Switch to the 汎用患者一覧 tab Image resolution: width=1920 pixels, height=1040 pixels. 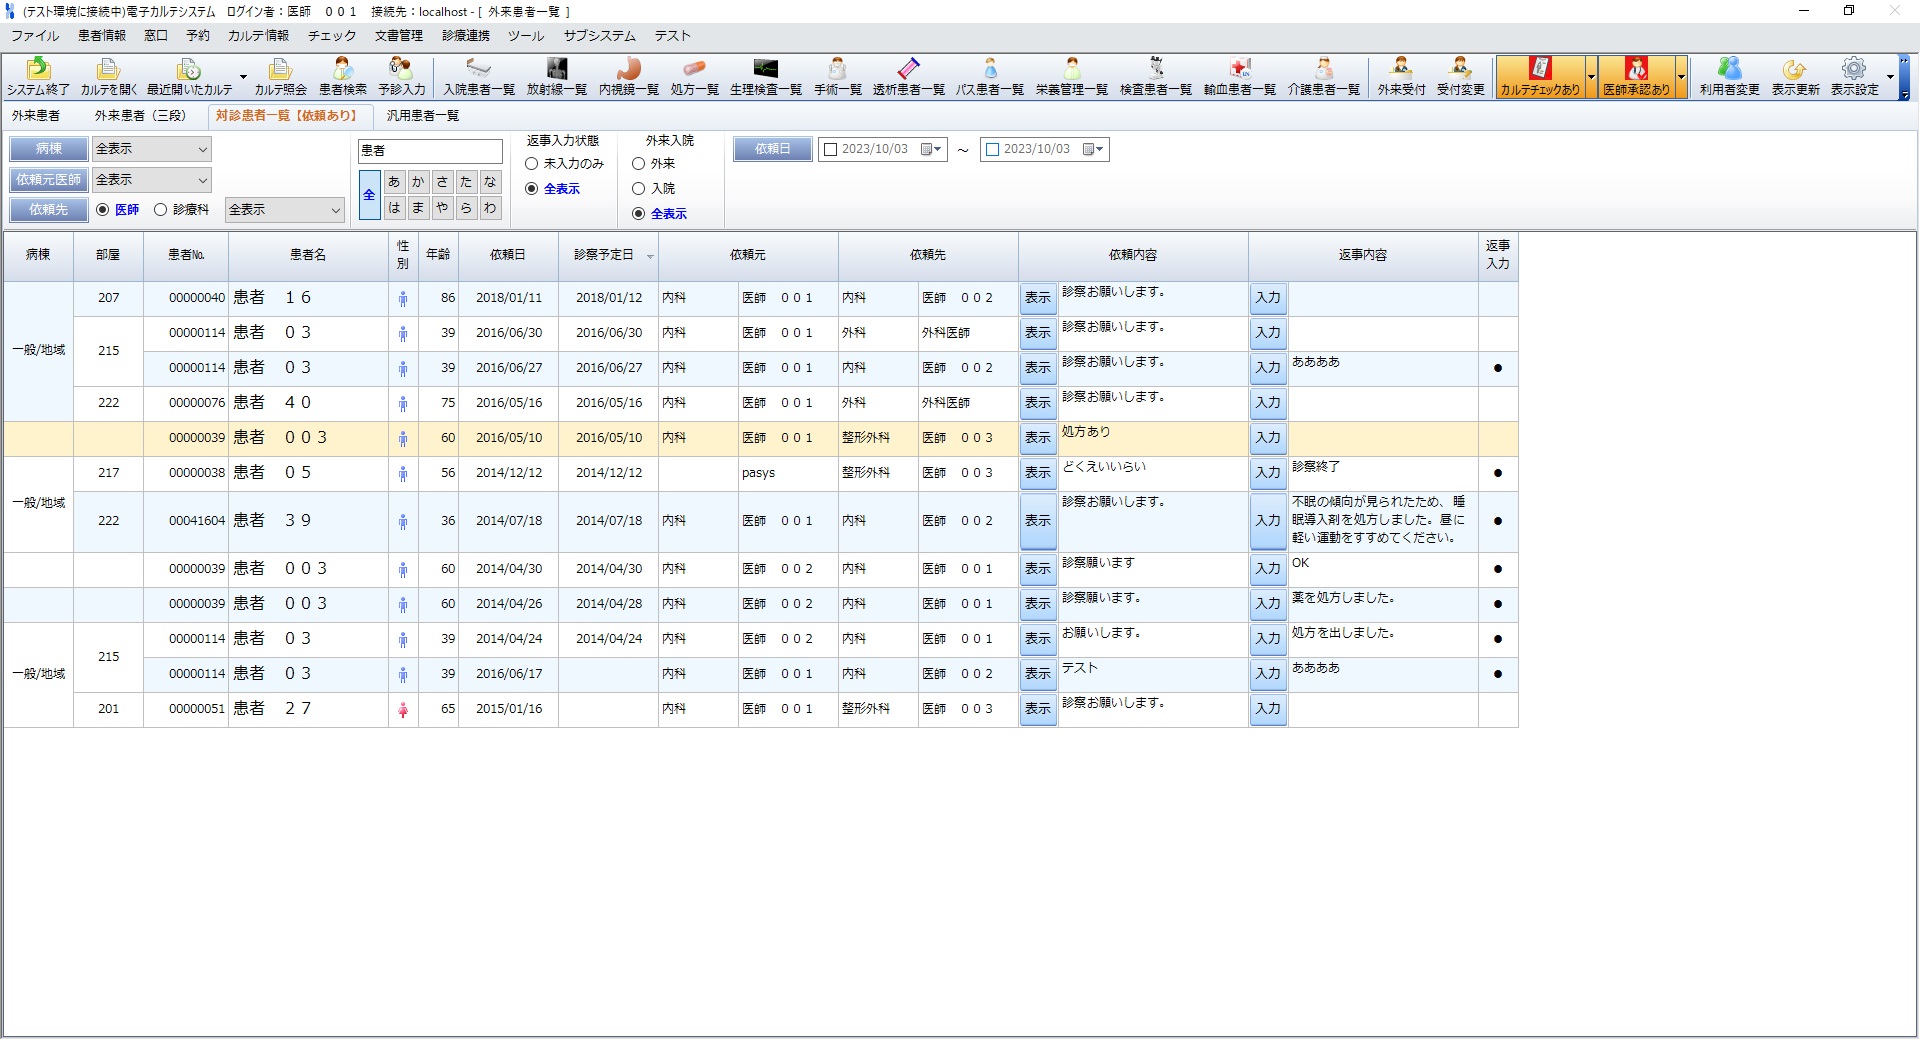(x=423, y=116)
